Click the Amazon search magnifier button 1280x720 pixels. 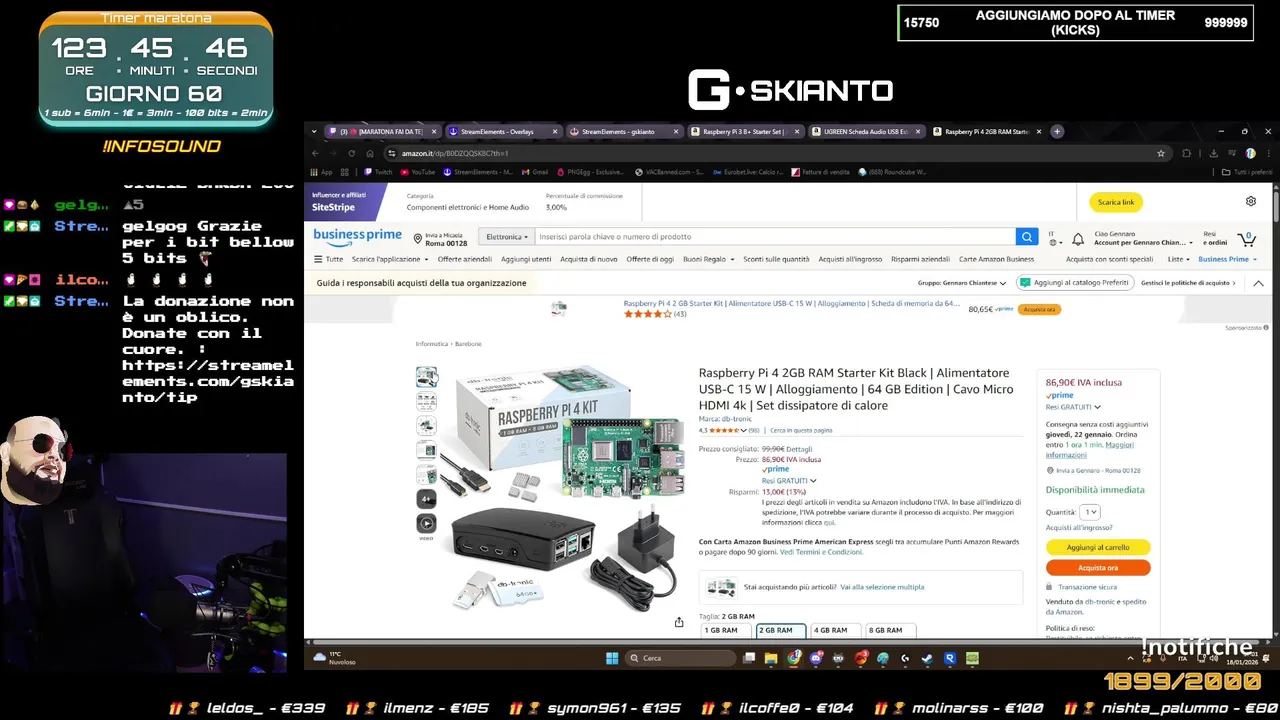1026,237
